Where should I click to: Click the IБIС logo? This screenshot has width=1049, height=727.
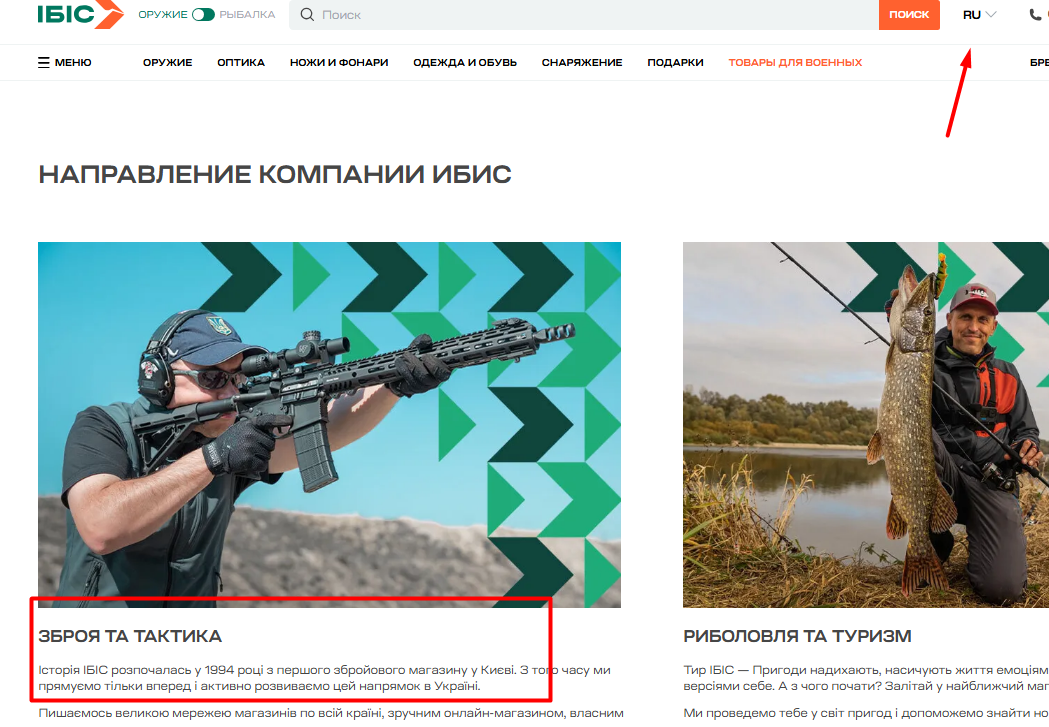click(x=80, y=13)
